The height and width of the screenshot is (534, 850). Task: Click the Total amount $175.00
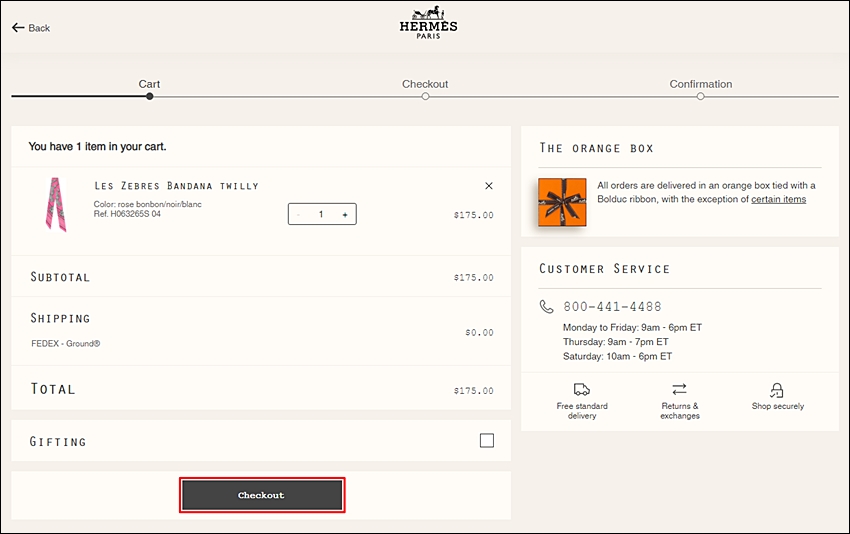[x=473, y=391]
